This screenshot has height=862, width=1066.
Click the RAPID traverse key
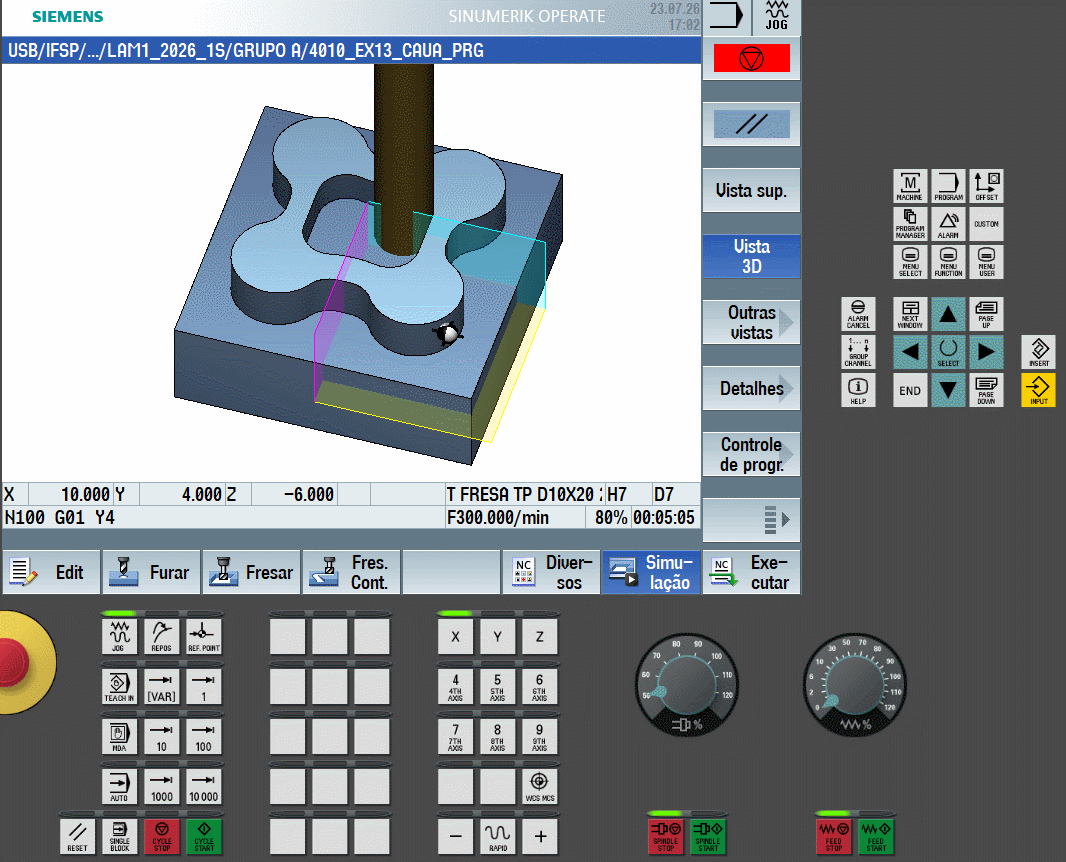click(498, 837)
